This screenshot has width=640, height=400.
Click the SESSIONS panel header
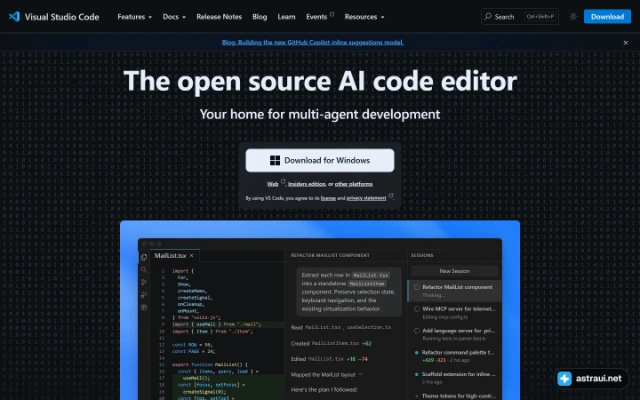(422, 255)
